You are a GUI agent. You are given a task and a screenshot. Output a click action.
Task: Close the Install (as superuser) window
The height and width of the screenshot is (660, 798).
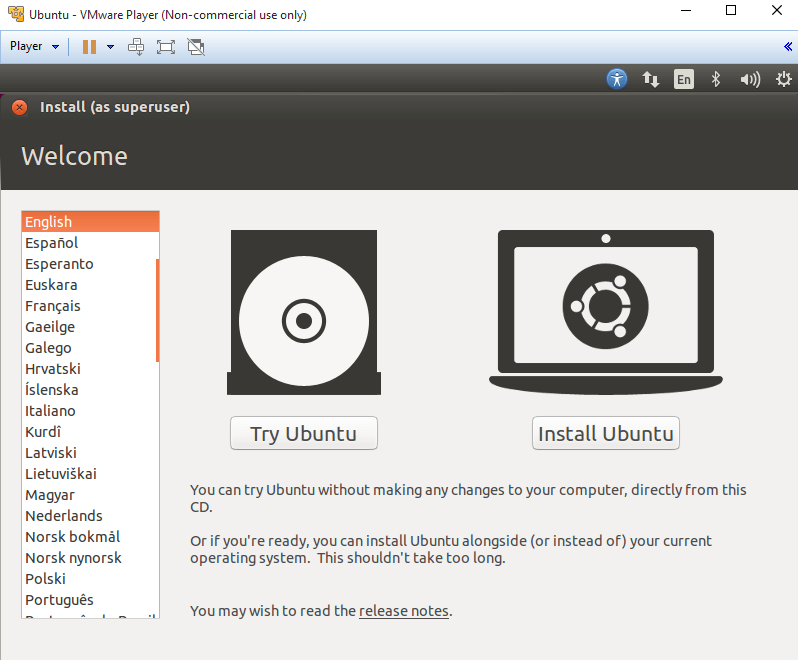coord(19,107)
